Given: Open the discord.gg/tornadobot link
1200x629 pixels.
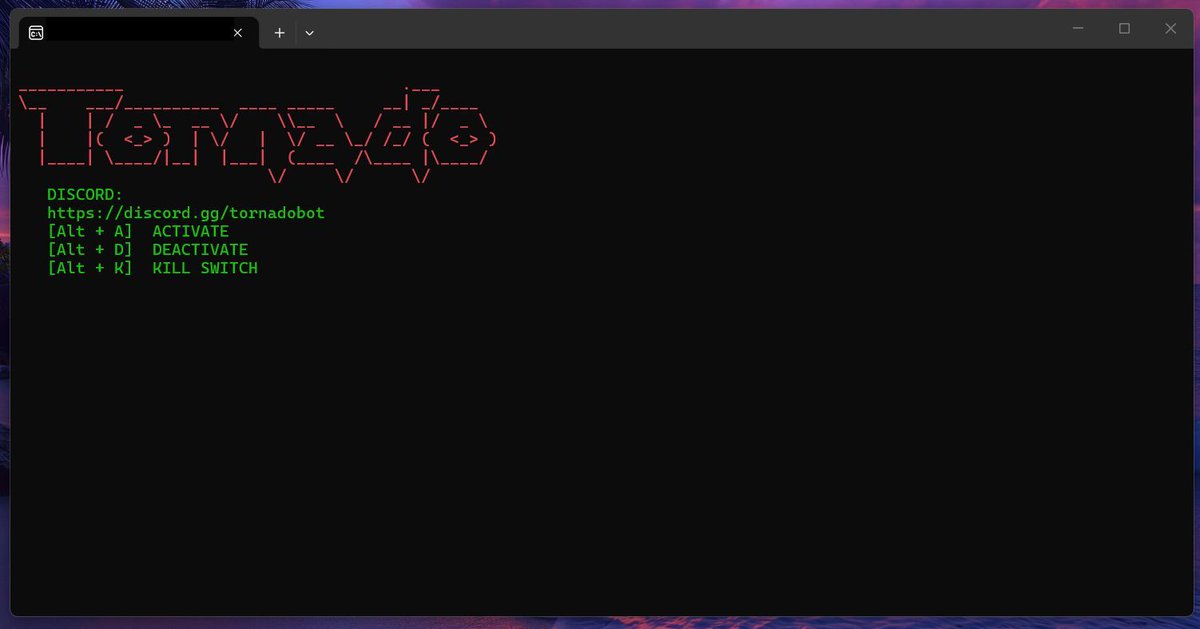Looking at the screenshot, I should coord(186,213).
